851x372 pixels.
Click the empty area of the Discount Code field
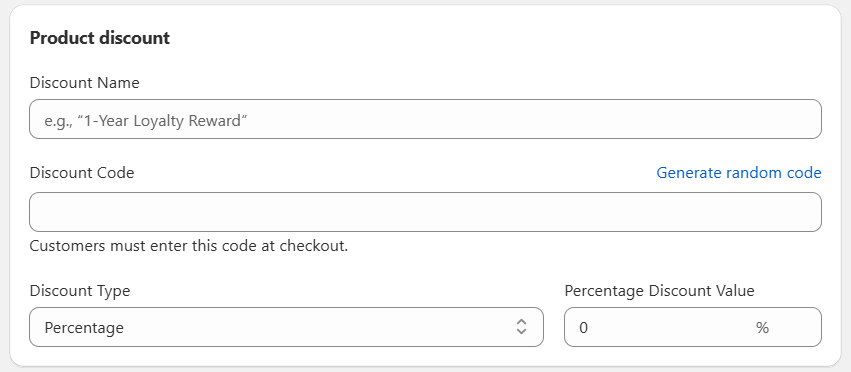coord(426,212)
